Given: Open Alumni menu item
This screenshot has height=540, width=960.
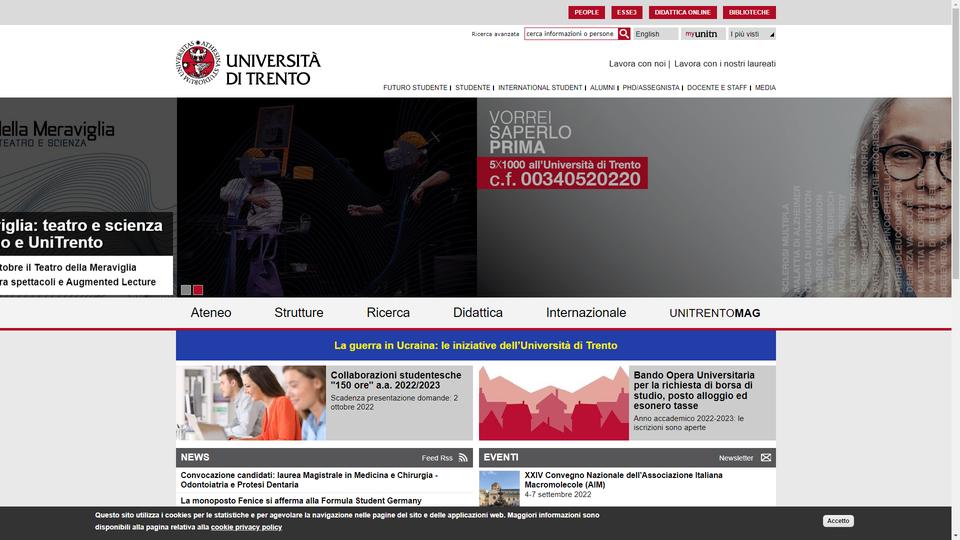Looking at the screenshot, I should click(602, 88).
